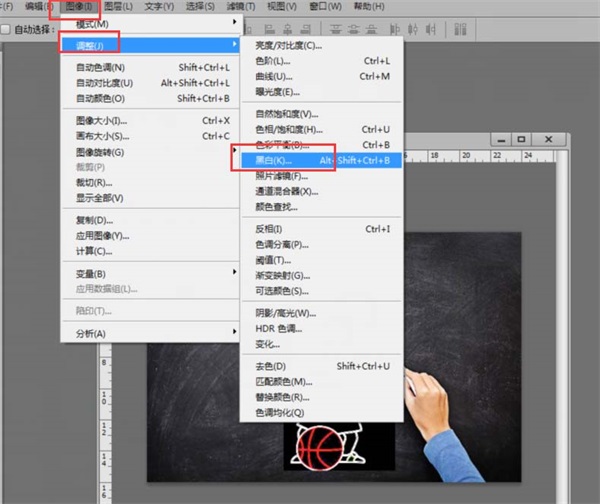600x504 pixels.
Task: Choose 亮度/对比度(C)... adjustment
Action: tap(321, 46)
